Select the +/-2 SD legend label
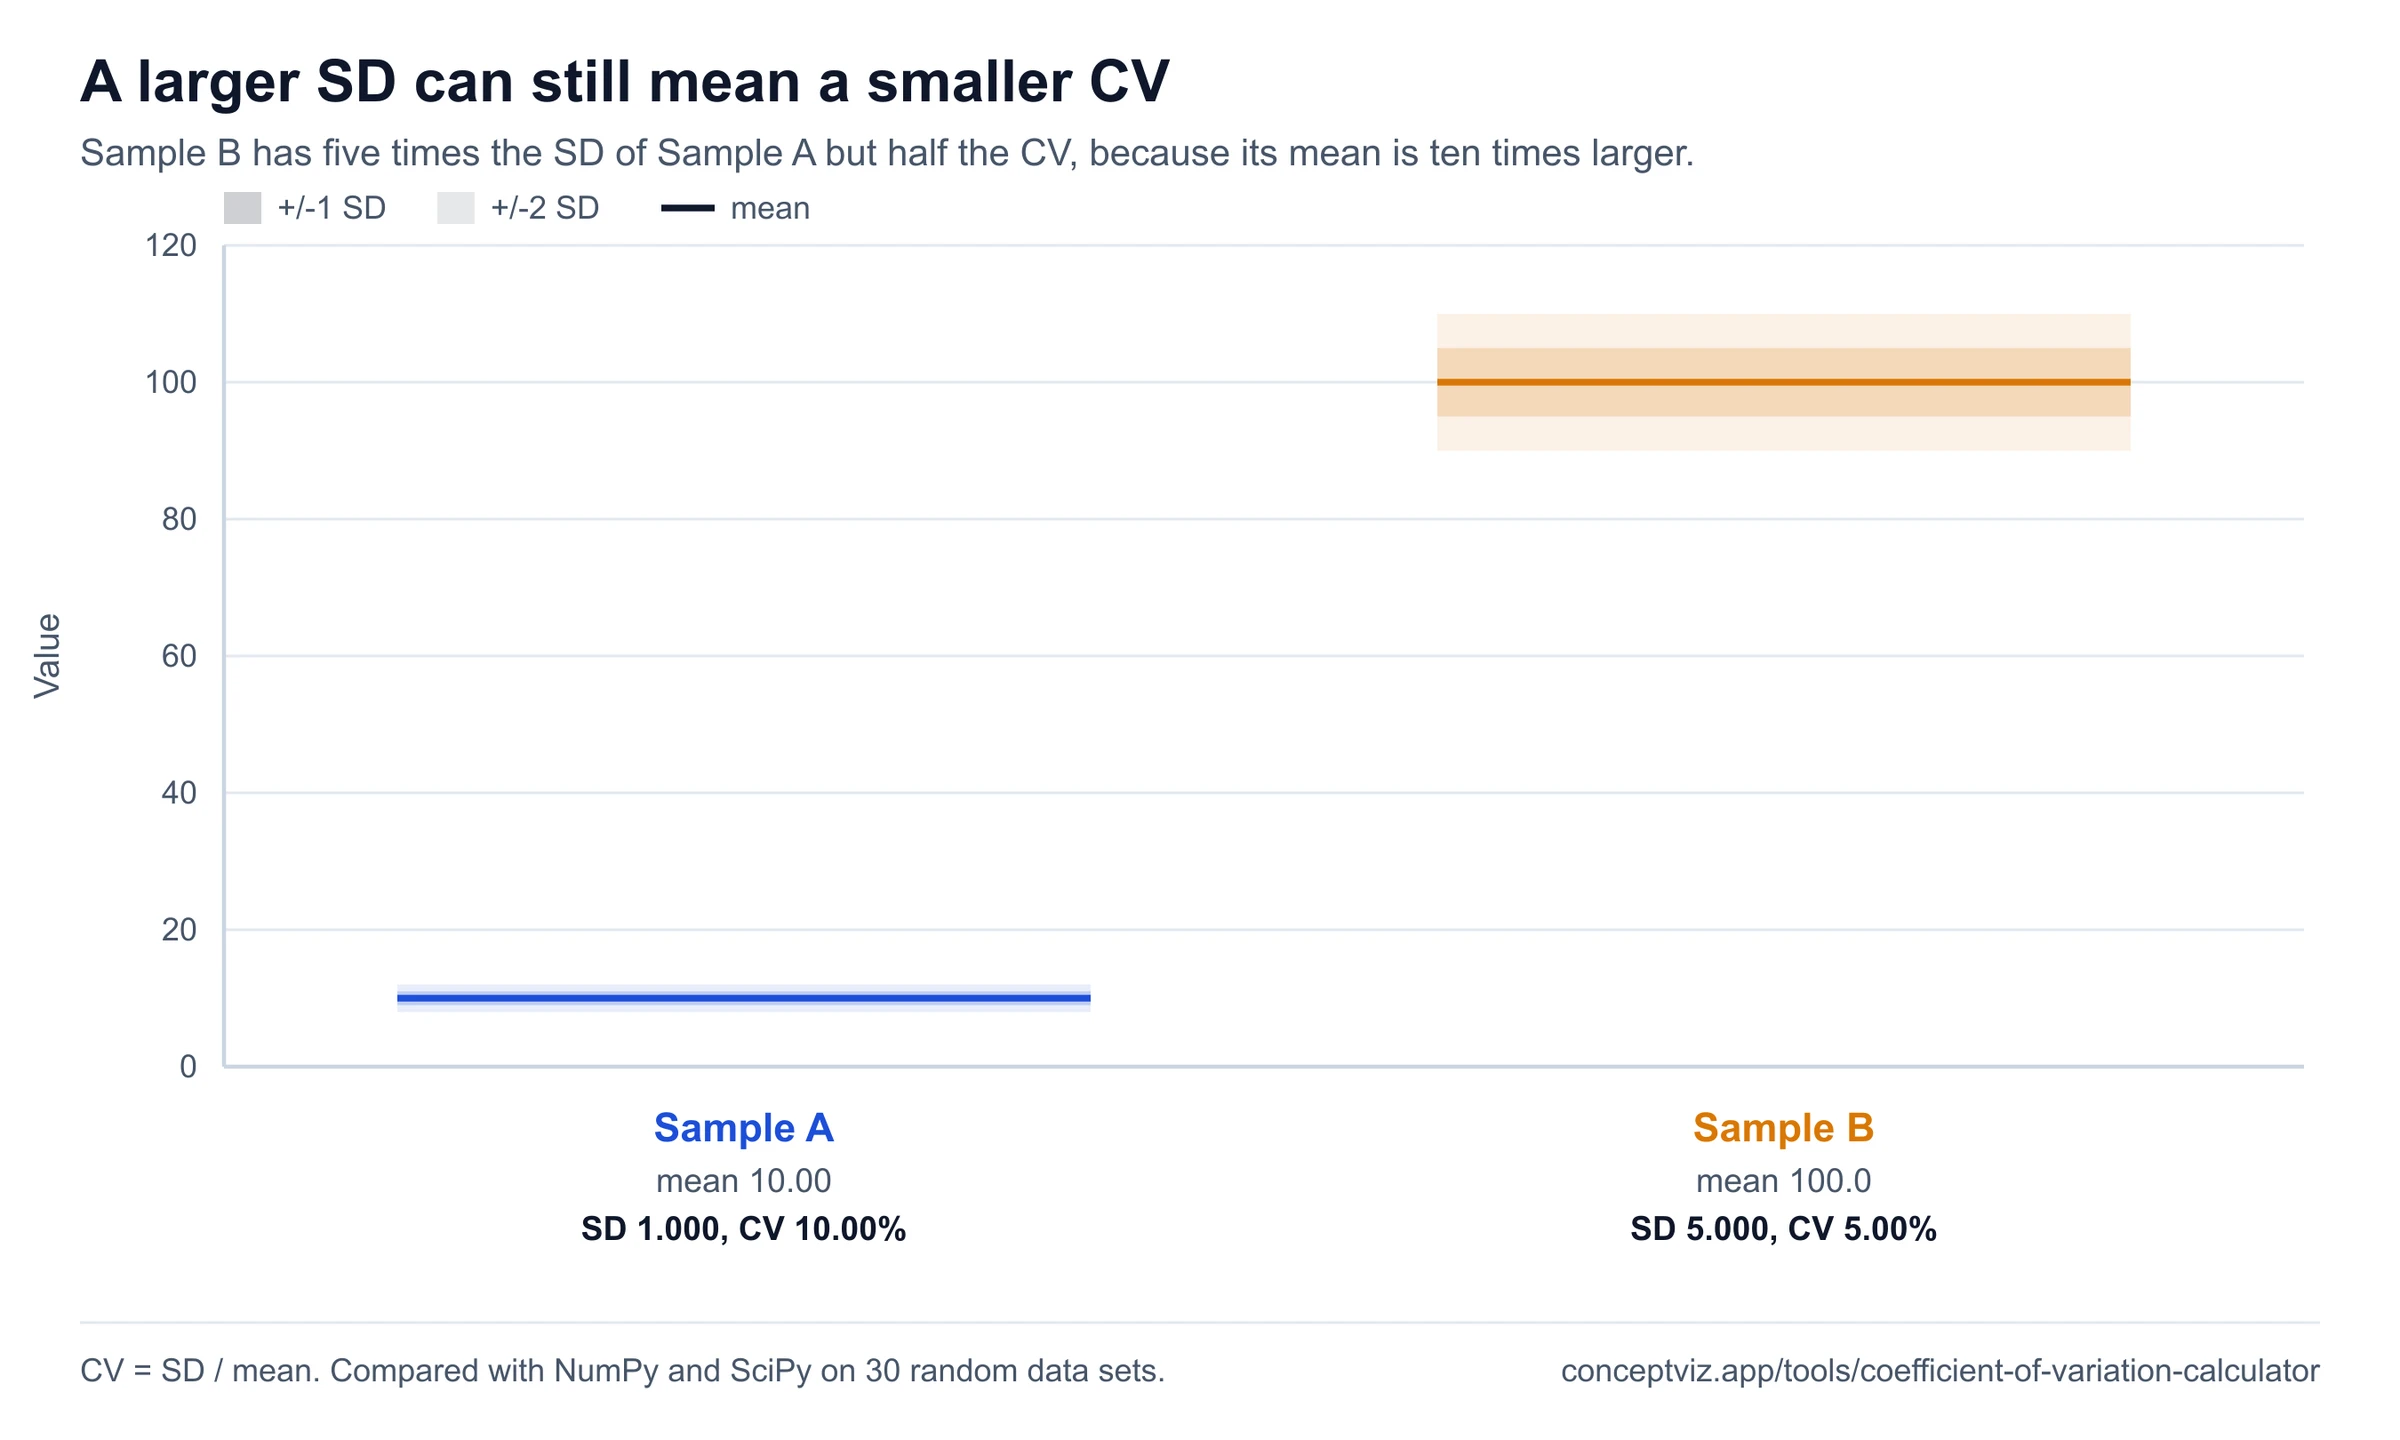2400x1440 pixels. click(545, 208)
